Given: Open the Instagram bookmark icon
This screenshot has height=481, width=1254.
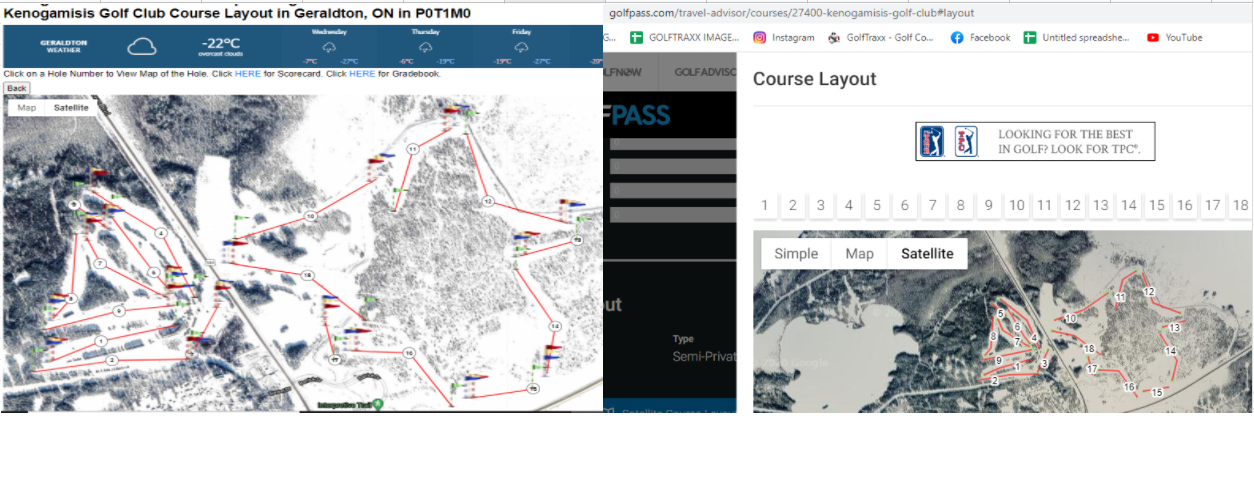Looking at the screenshot, I should [759, 38].
